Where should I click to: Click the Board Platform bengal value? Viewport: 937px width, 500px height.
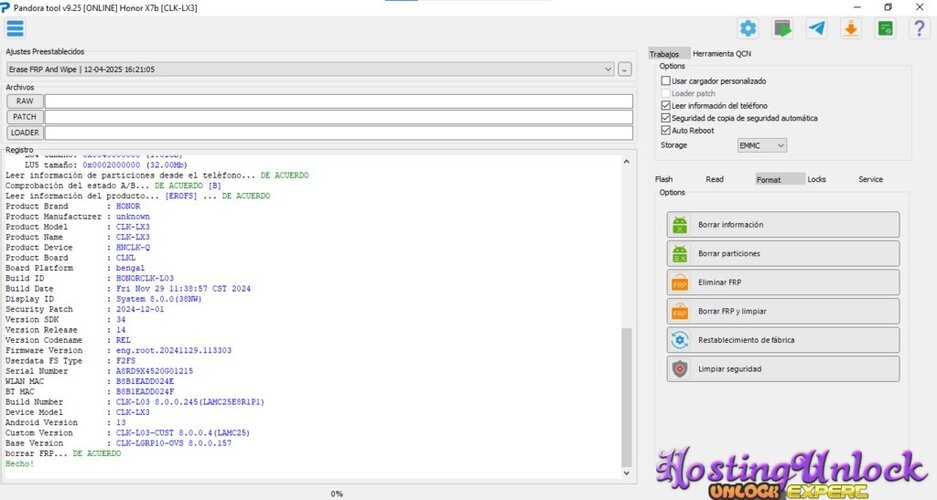[130, 268]
